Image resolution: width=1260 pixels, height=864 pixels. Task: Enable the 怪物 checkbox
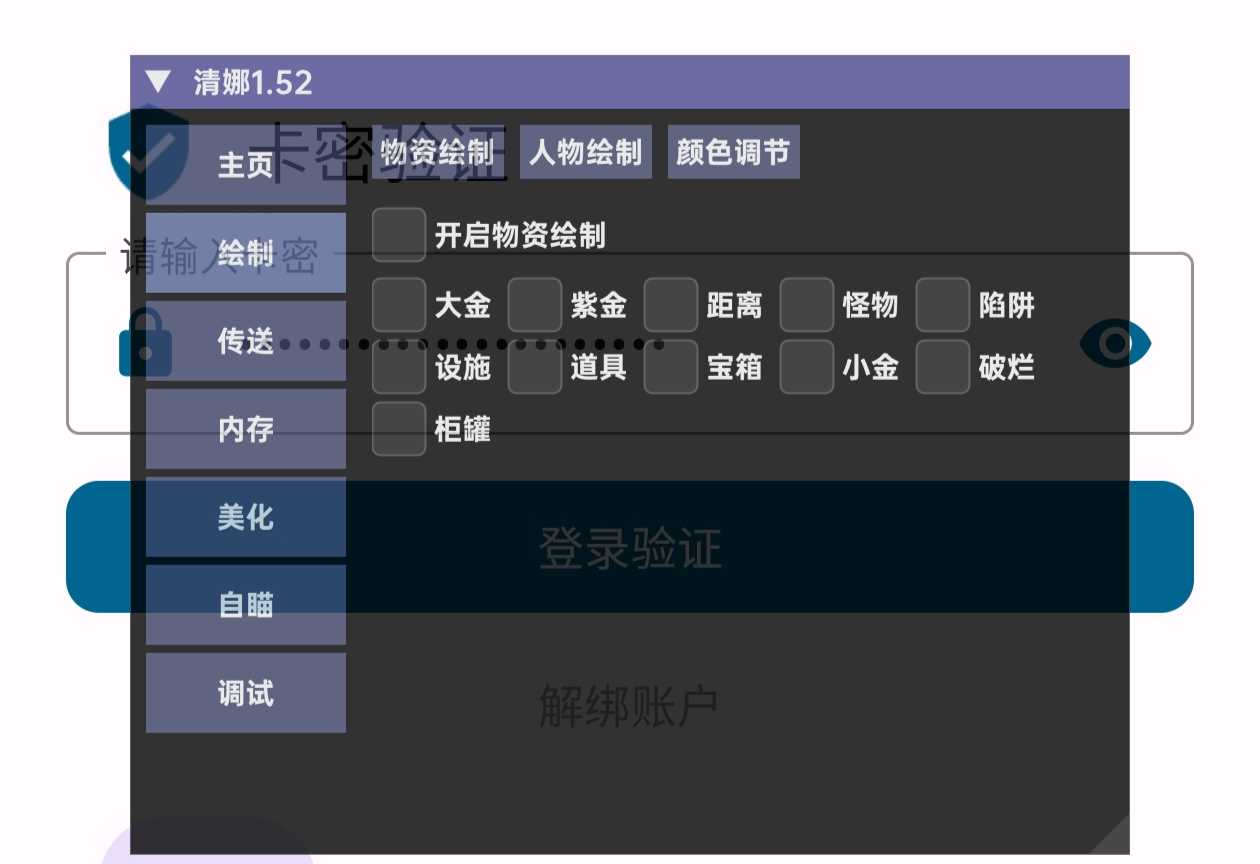pos(806,305)
